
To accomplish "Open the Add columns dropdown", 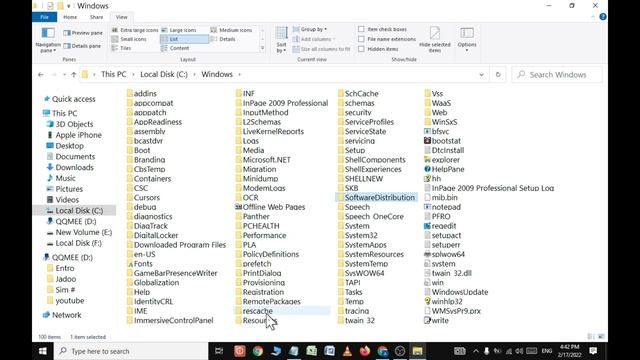I will [314, 39].
